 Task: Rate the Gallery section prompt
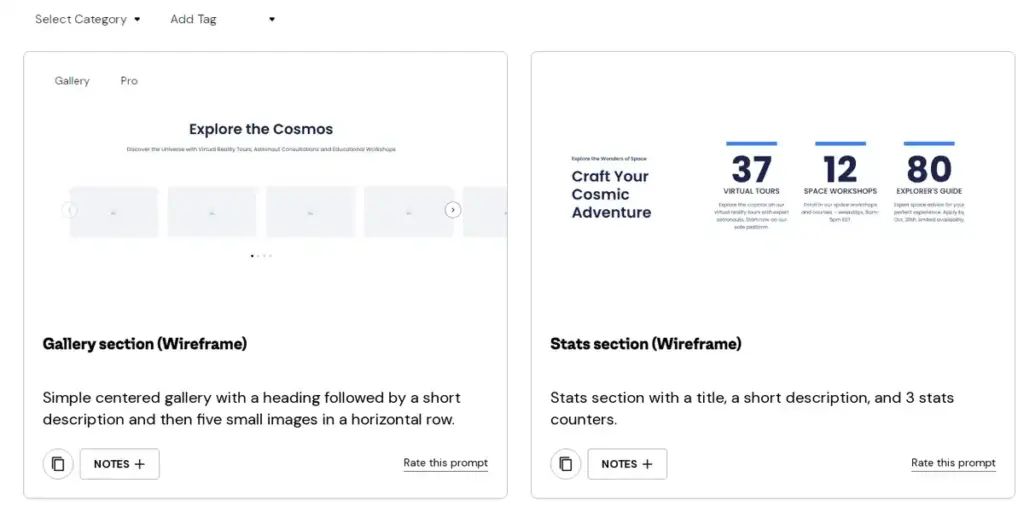tap(445, 463)
